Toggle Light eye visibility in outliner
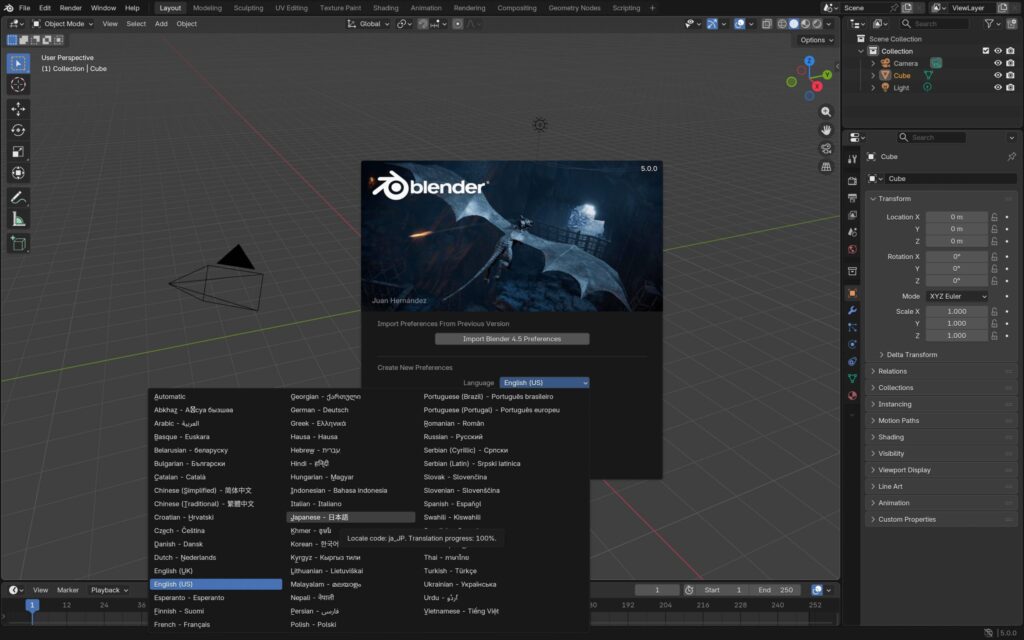 click(x=998, y=88)
